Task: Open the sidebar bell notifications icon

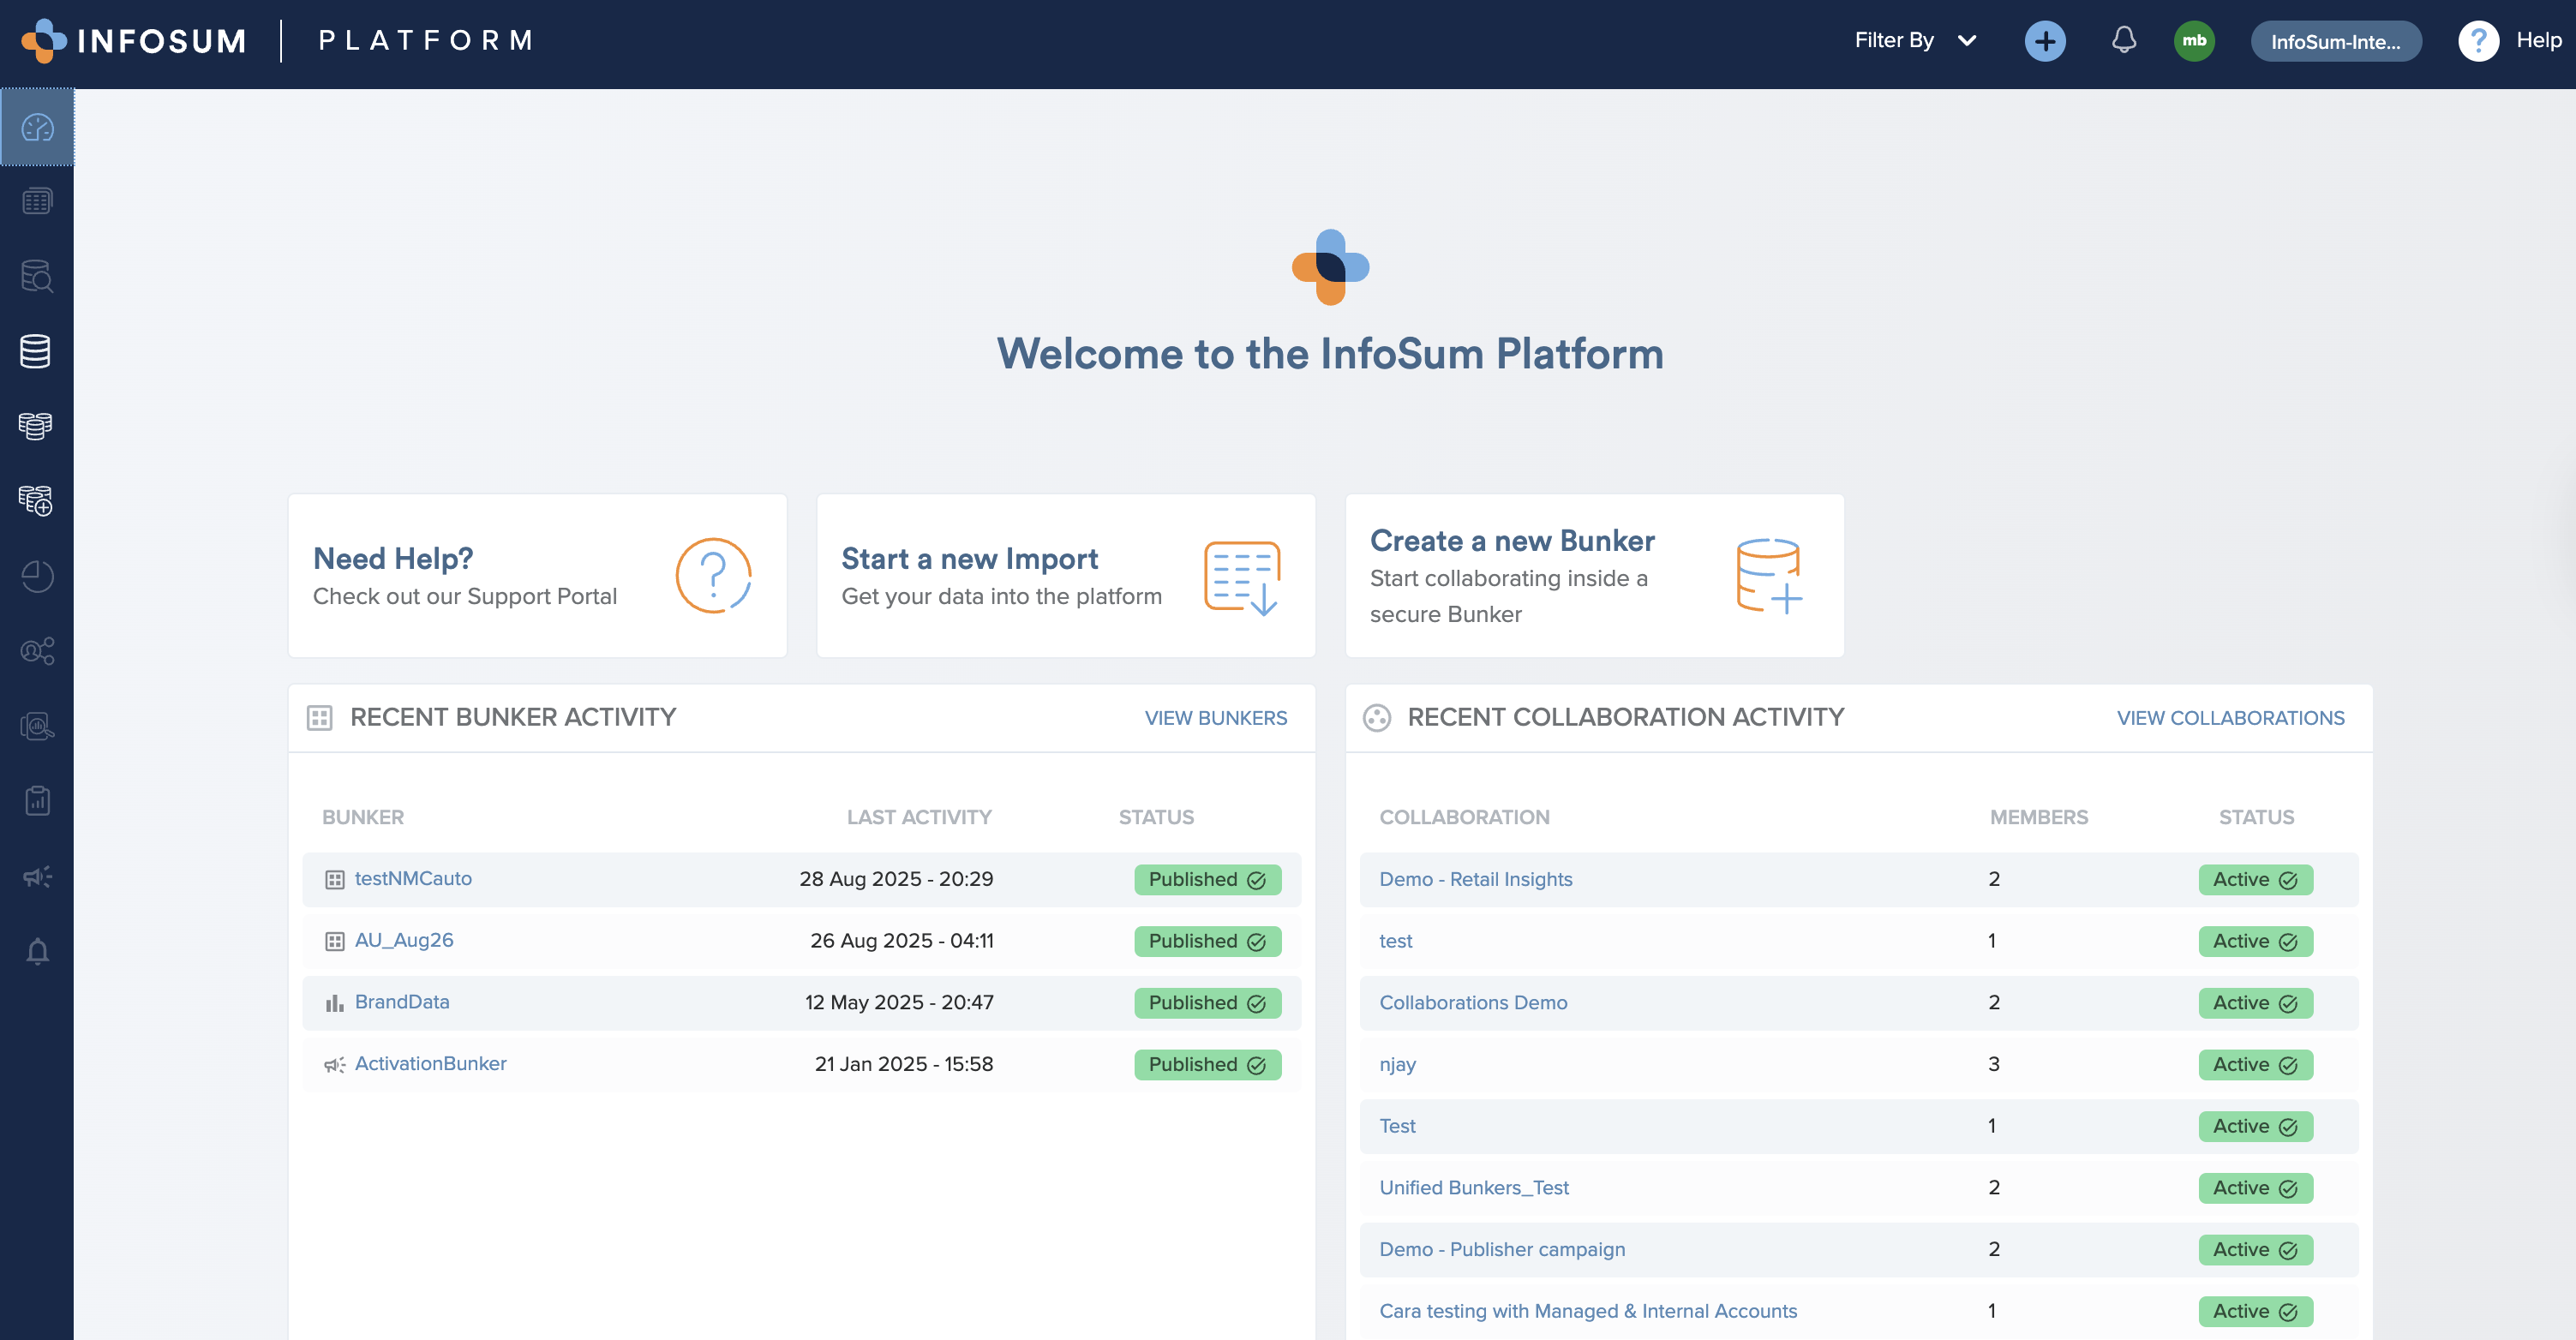Action: point(37,951)
